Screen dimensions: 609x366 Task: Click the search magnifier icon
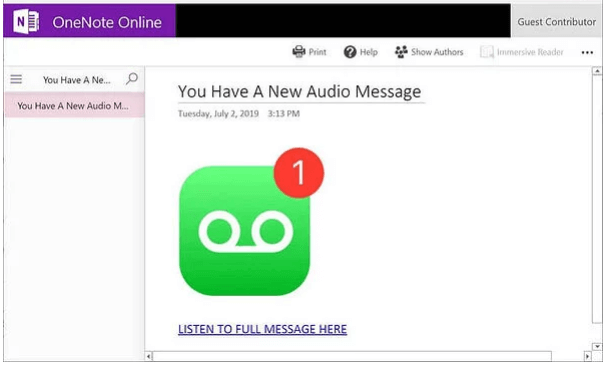click(132, 79)
